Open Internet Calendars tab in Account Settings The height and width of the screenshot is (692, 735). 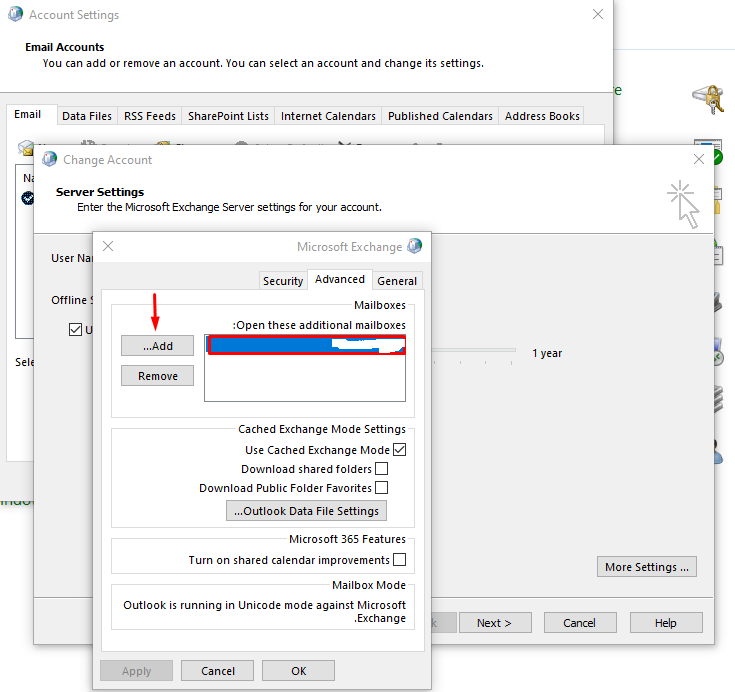pyautogui.click(x=328, y=116)
